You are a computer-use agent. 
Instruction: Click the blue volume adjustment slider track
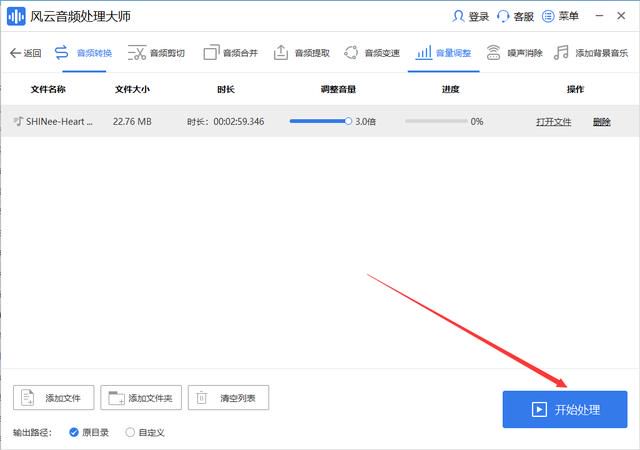[x=318, y=121]
